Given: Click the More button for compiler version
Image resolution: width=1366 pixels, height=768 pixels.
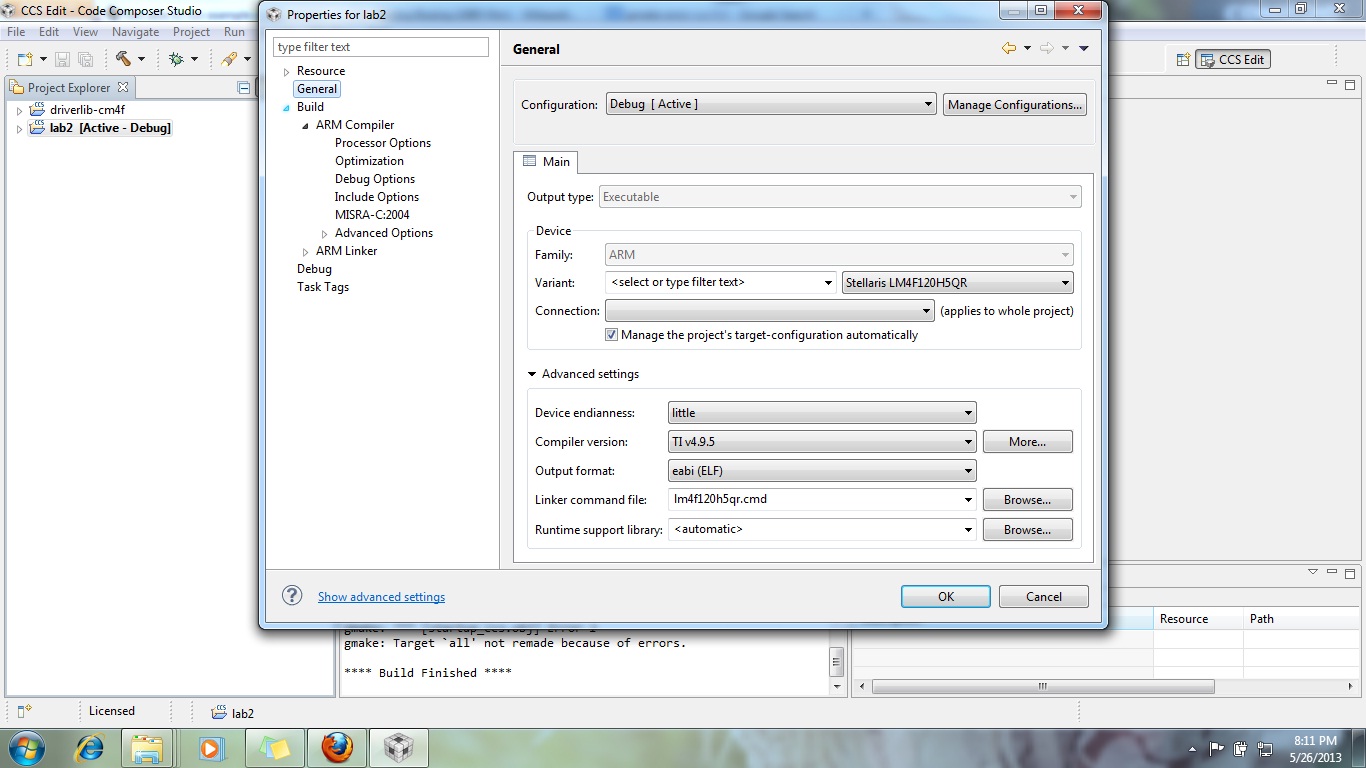Looking at the screenshot, I should [1027, 441].
